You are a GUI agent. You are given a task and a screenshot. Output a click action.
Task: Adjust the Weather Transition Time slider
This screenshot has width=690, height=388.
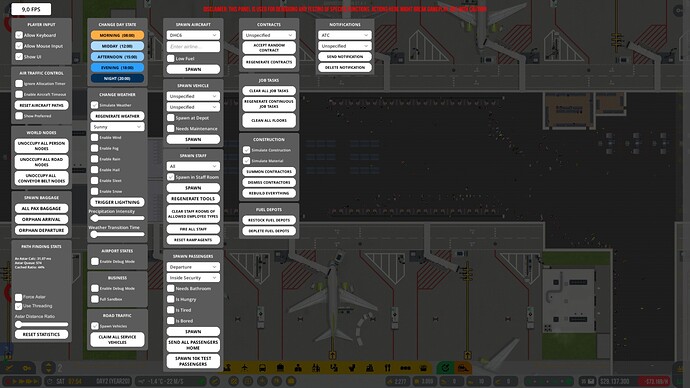[117, 234]
